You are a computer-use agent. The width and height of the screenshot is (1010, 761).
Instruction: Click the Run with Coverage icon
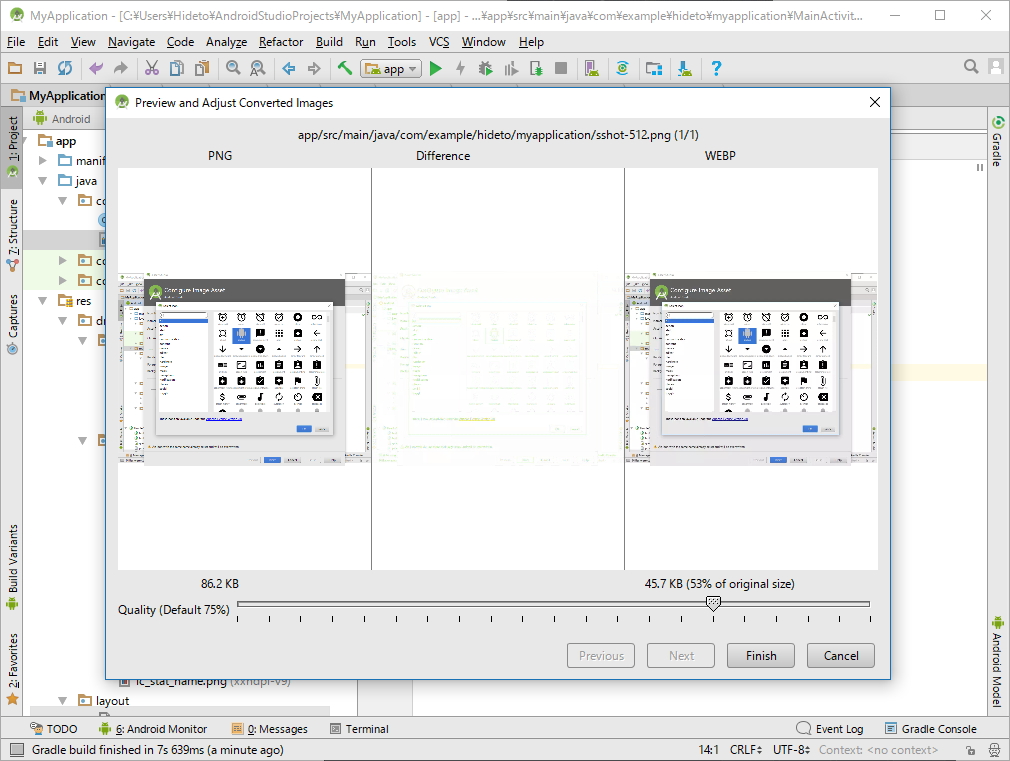coord(511,68)
